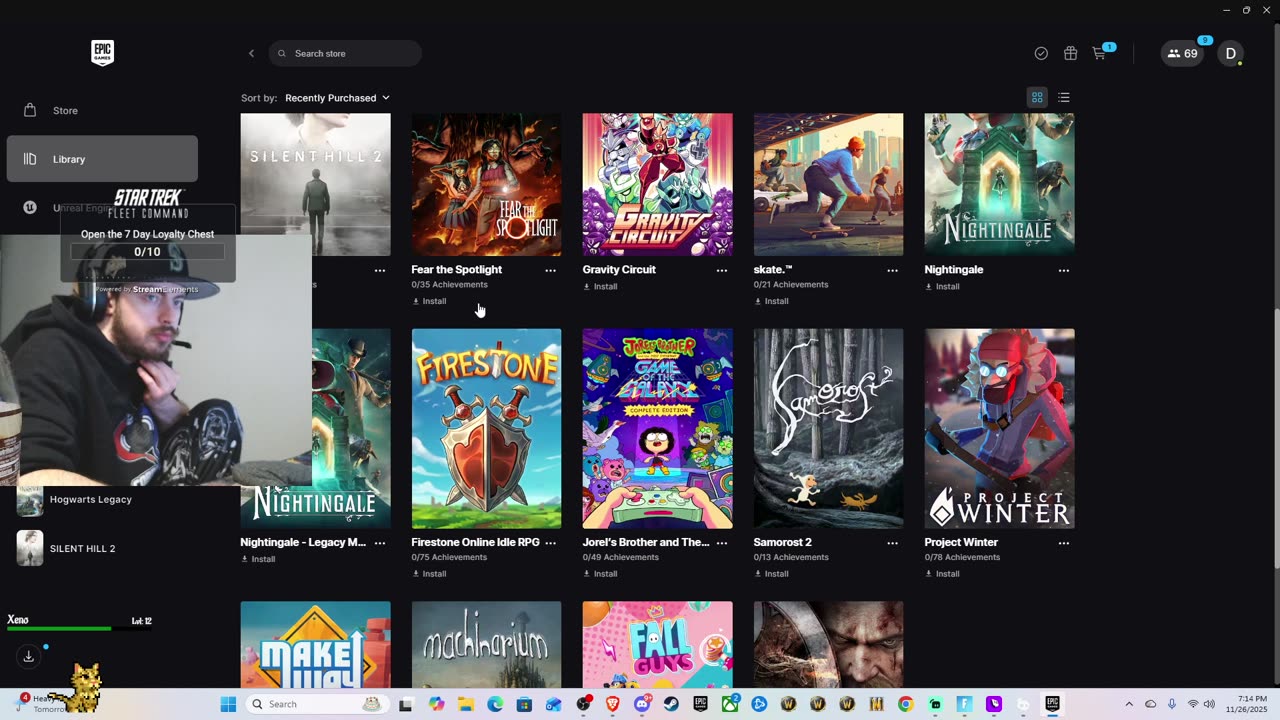Screen dimensions: 1280x720
Task: Open the downloads icon in sidebar
Action: pos(29,656)
